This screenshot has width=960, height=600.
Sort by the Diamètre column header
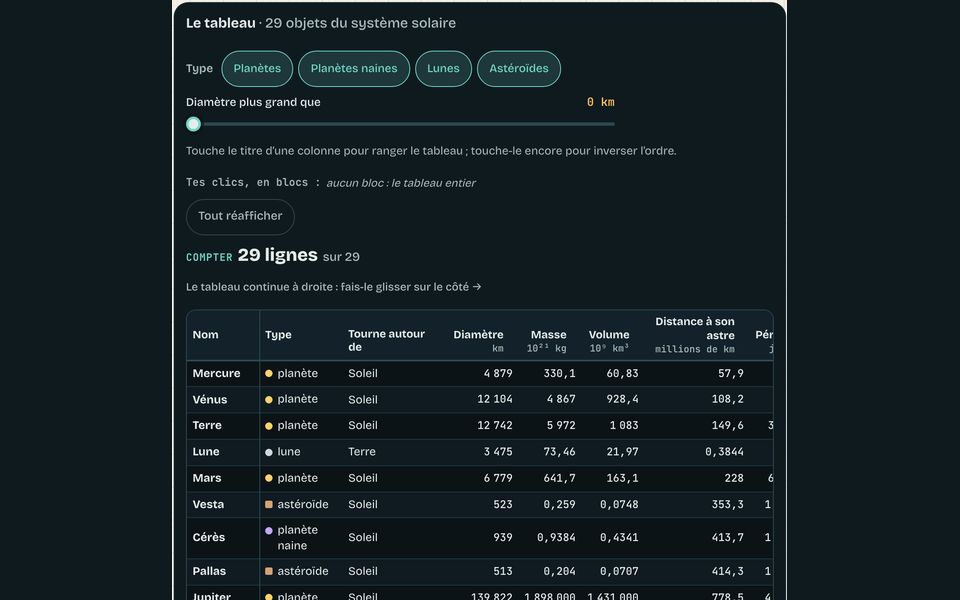click(478, 341)
